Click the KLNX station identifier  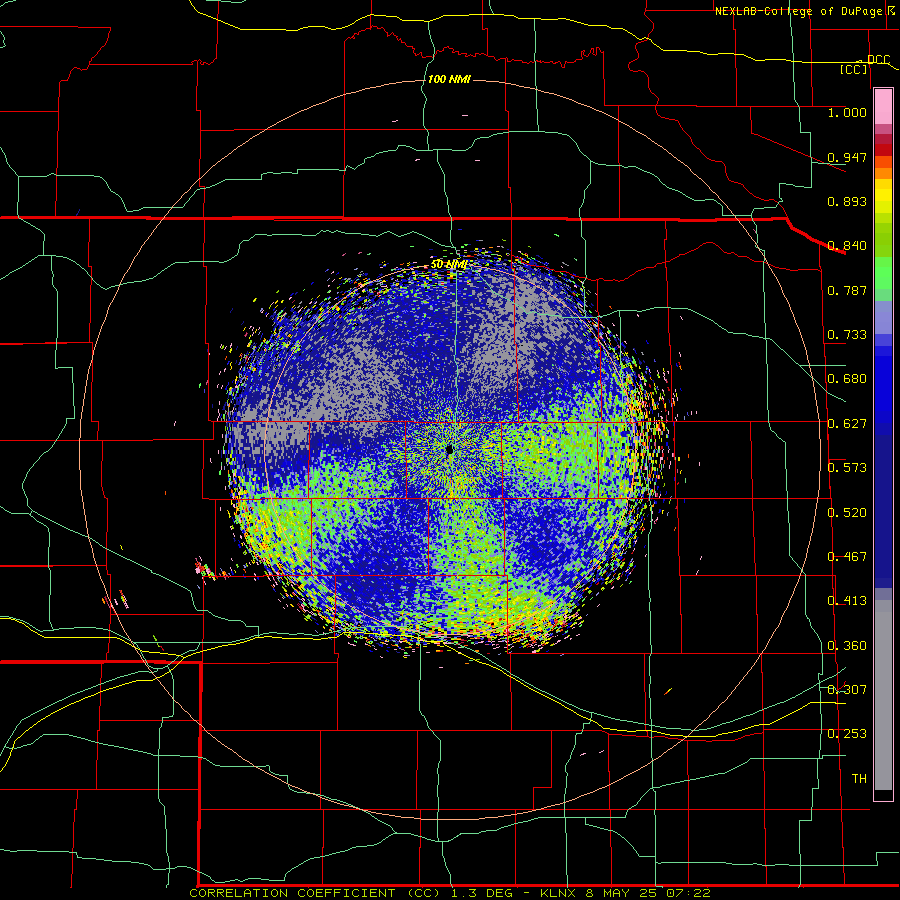557,893
